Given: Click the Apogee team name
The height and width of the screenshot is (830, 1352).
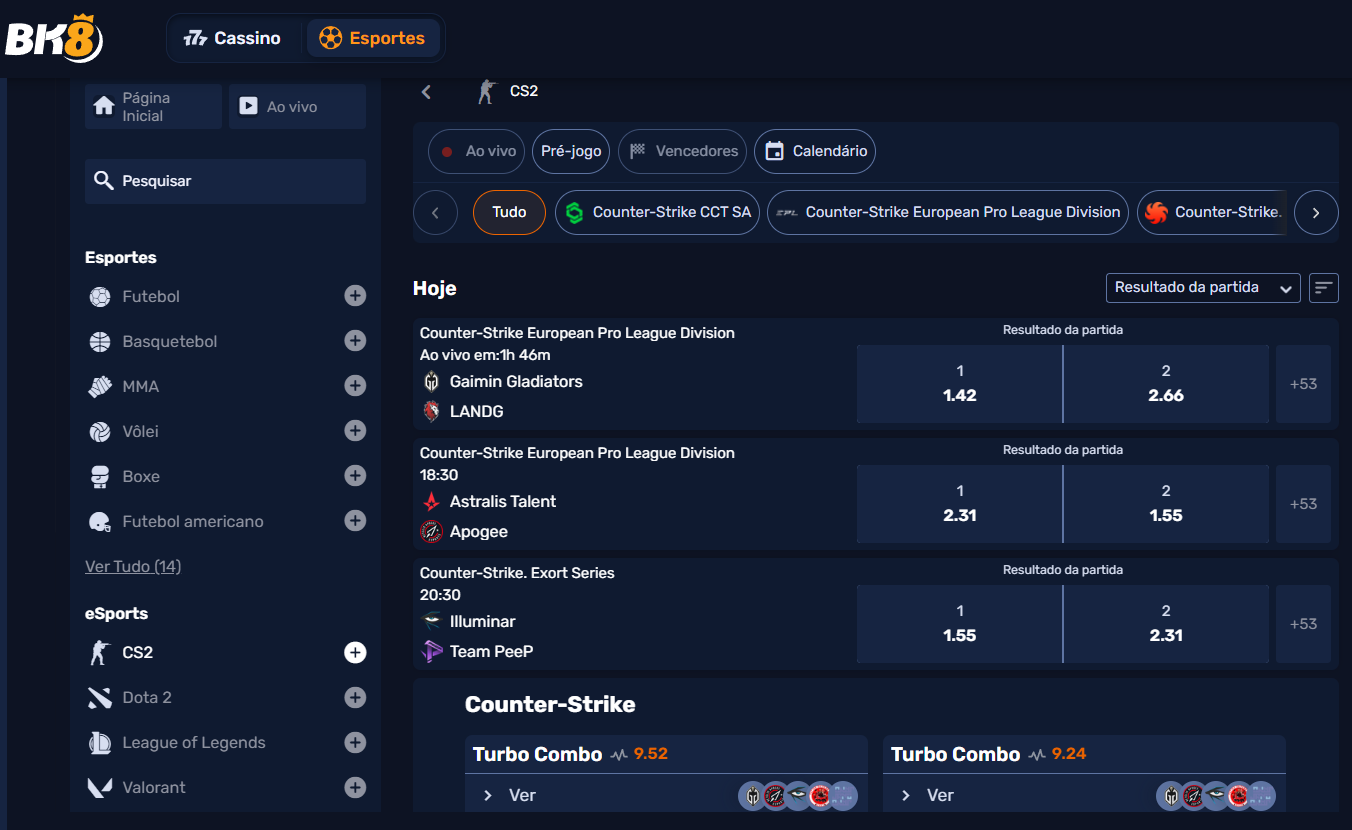Looking at the screenshot, I should 479,531.
